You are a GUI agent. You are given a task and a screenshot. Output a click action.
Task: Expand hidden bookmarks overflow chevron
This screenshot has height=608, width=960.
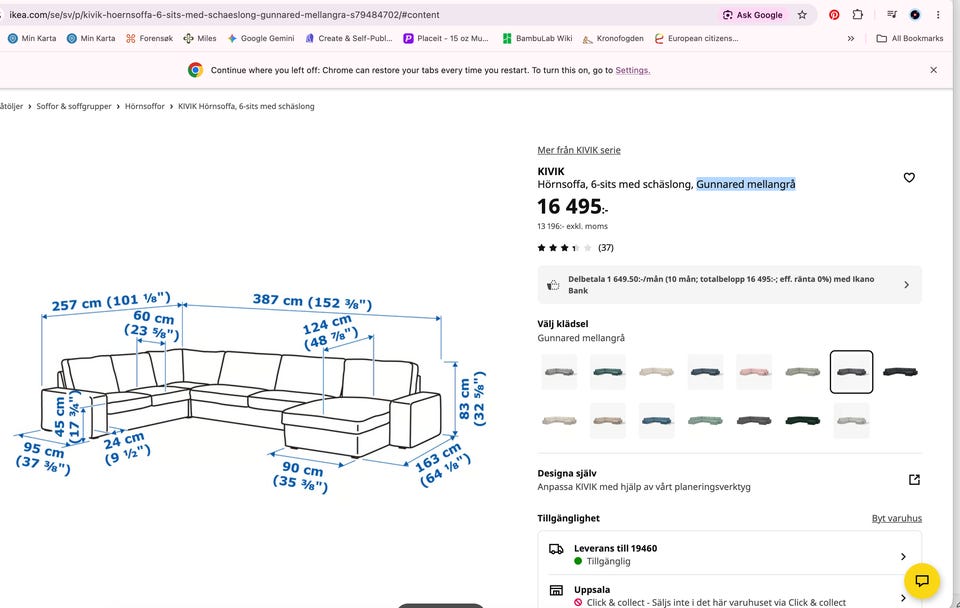[x=850, y=38]
